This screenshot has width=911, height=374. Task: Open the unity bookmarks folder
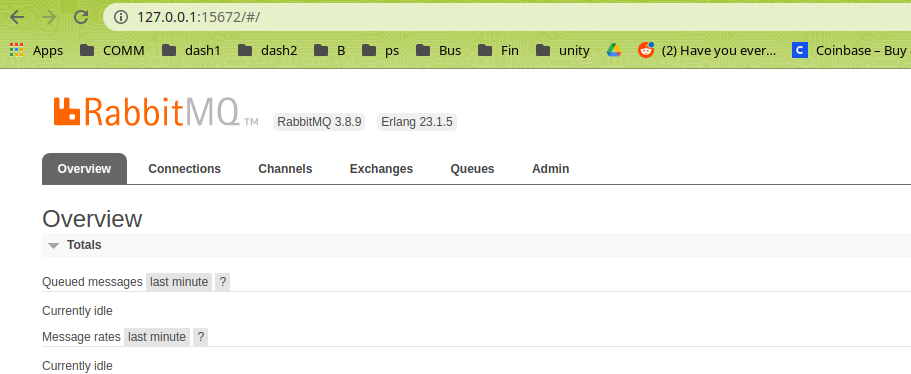pos(562,51)
